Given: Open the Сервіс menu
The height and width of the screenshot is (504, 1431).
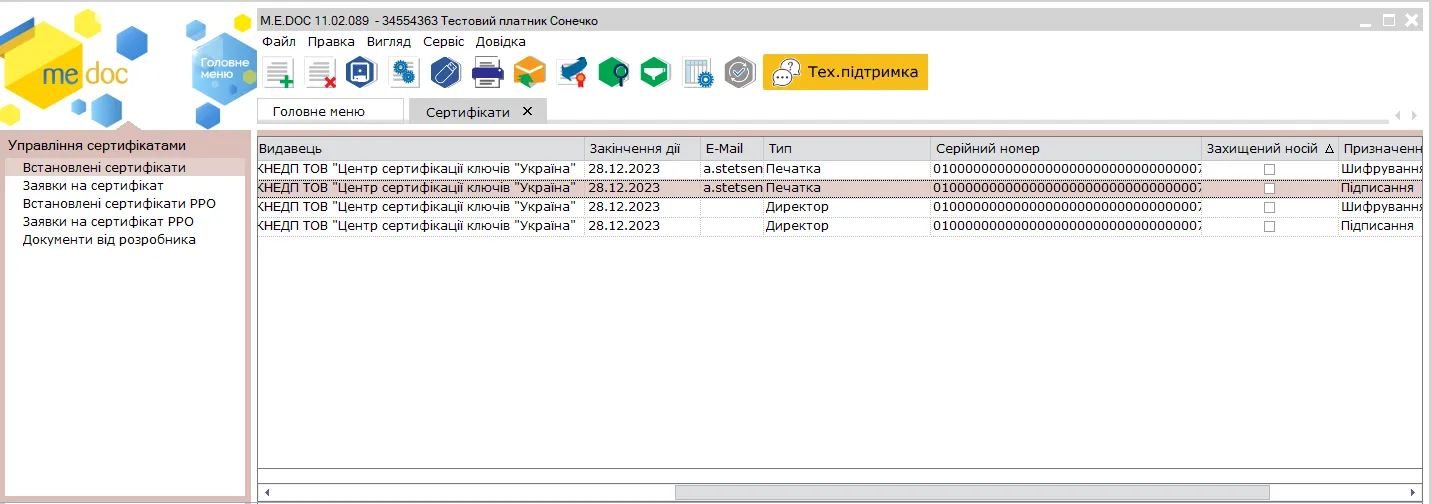Looking at the screenshot, I should point(443,42).
